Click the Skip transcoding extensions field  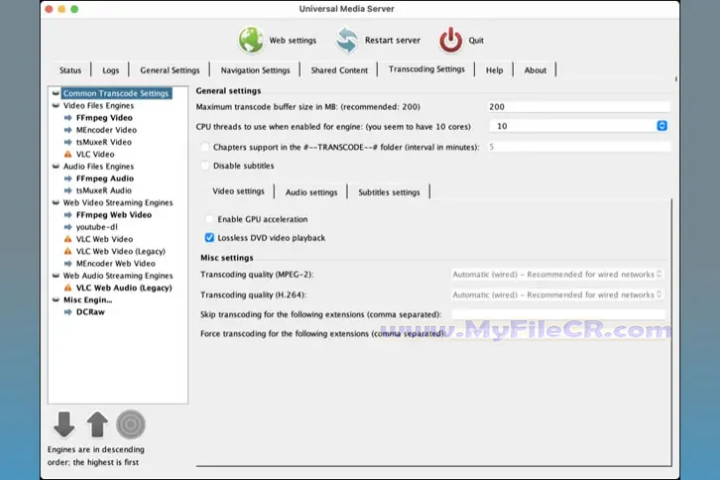(558, 314)
